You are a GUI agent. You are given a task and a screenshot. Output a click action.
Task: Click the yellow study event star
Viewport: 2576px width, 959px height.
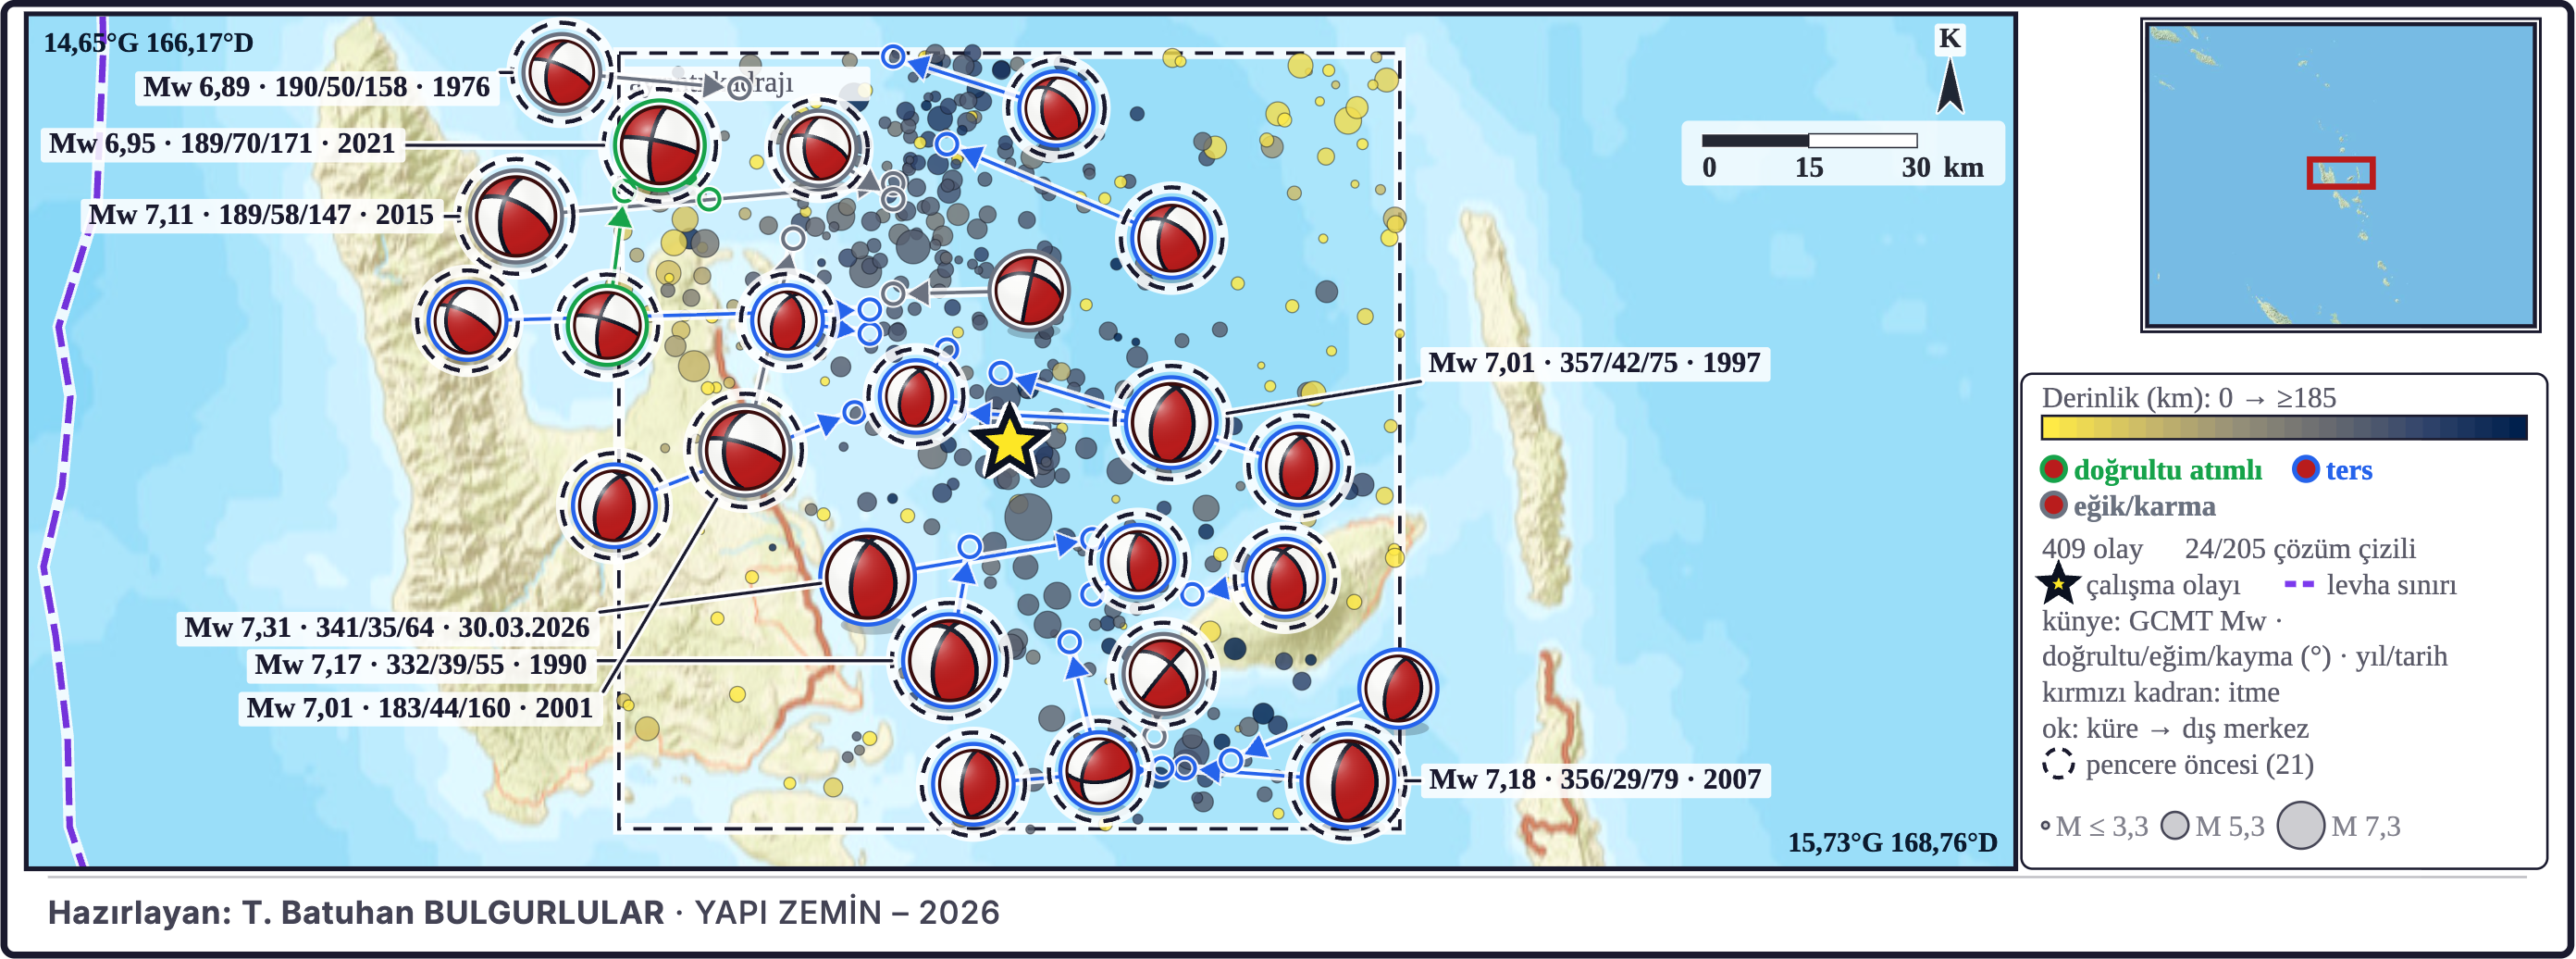pos(1009,442)
